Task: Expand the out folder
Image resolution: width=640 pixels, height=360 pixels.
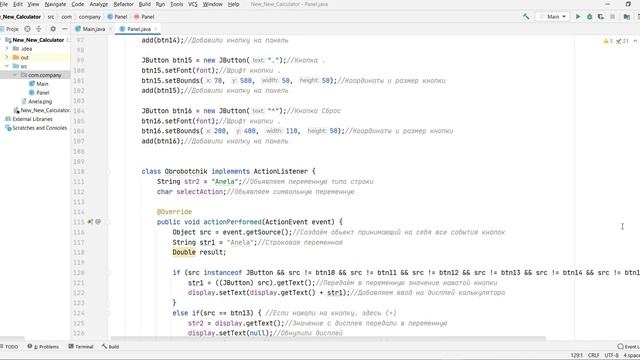Action: pyautogui.click(x=7, y=58)
